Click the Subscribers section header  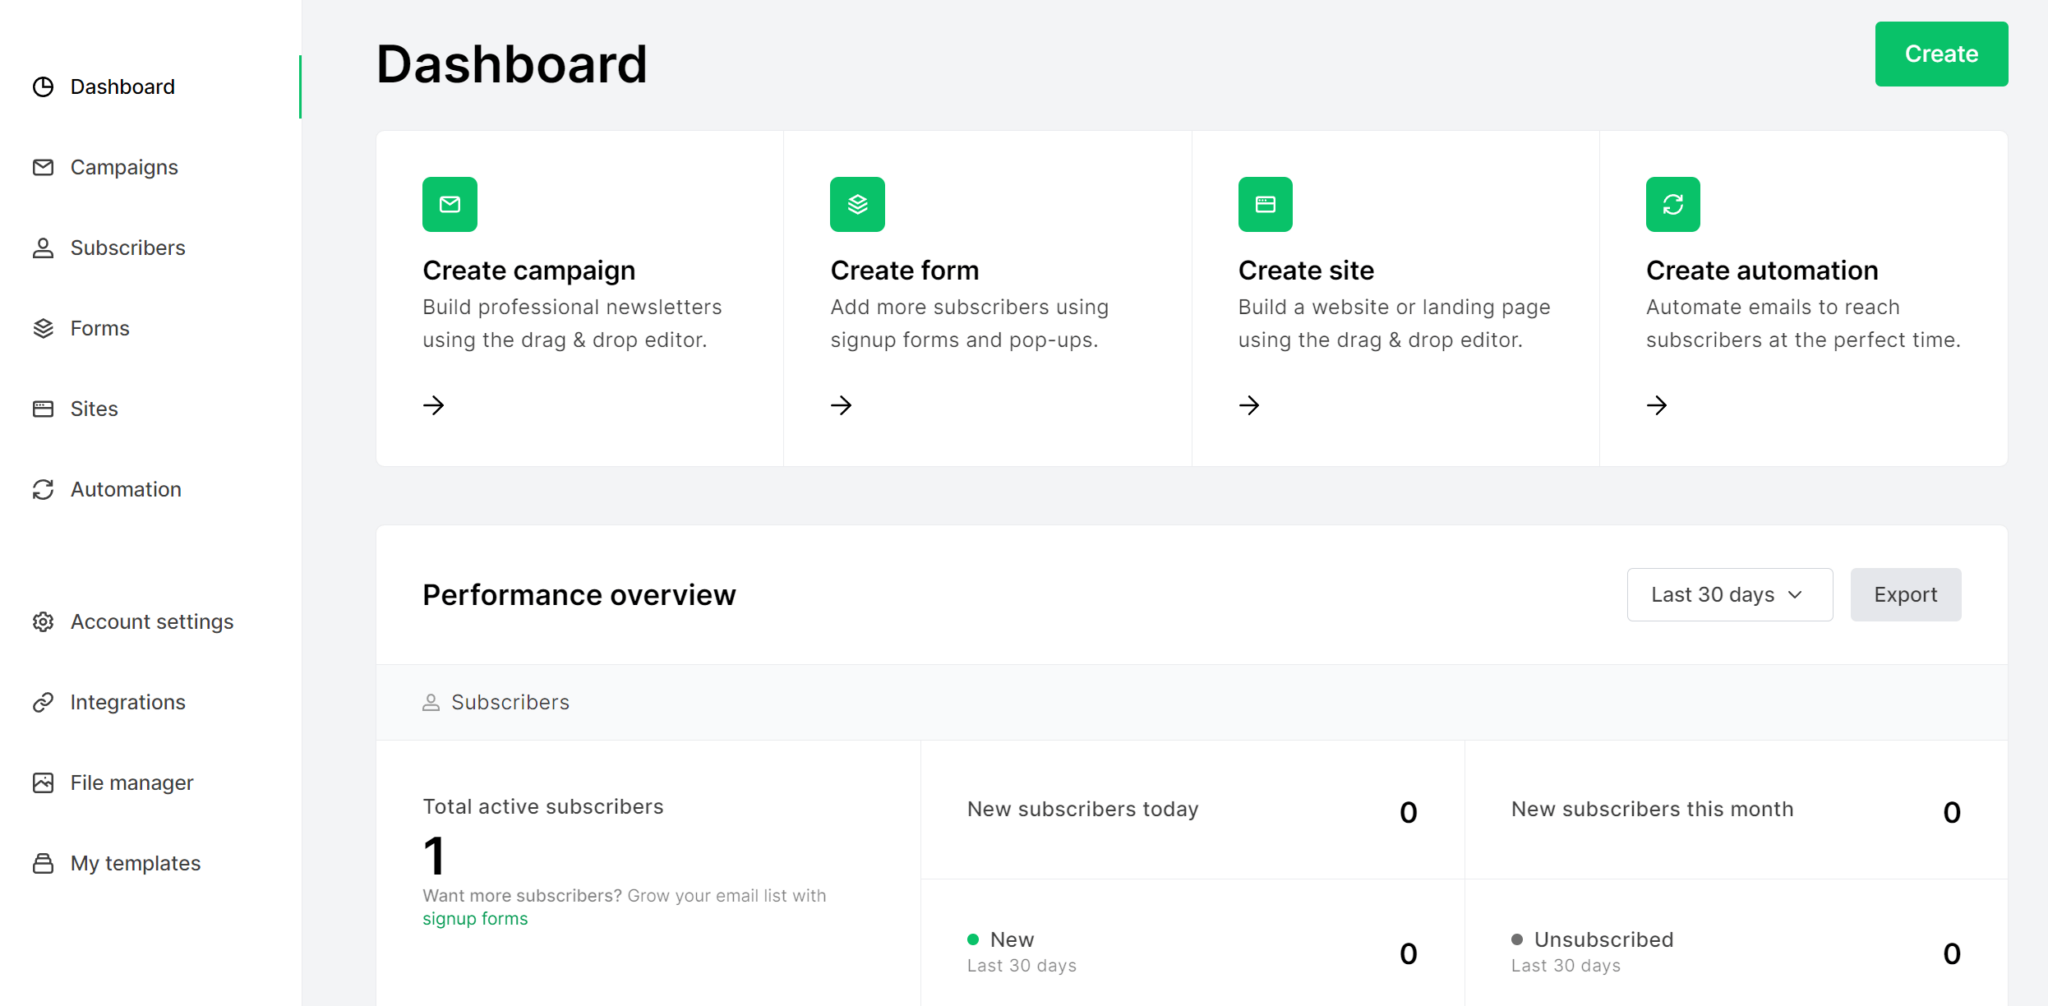(x=510, y=702)
